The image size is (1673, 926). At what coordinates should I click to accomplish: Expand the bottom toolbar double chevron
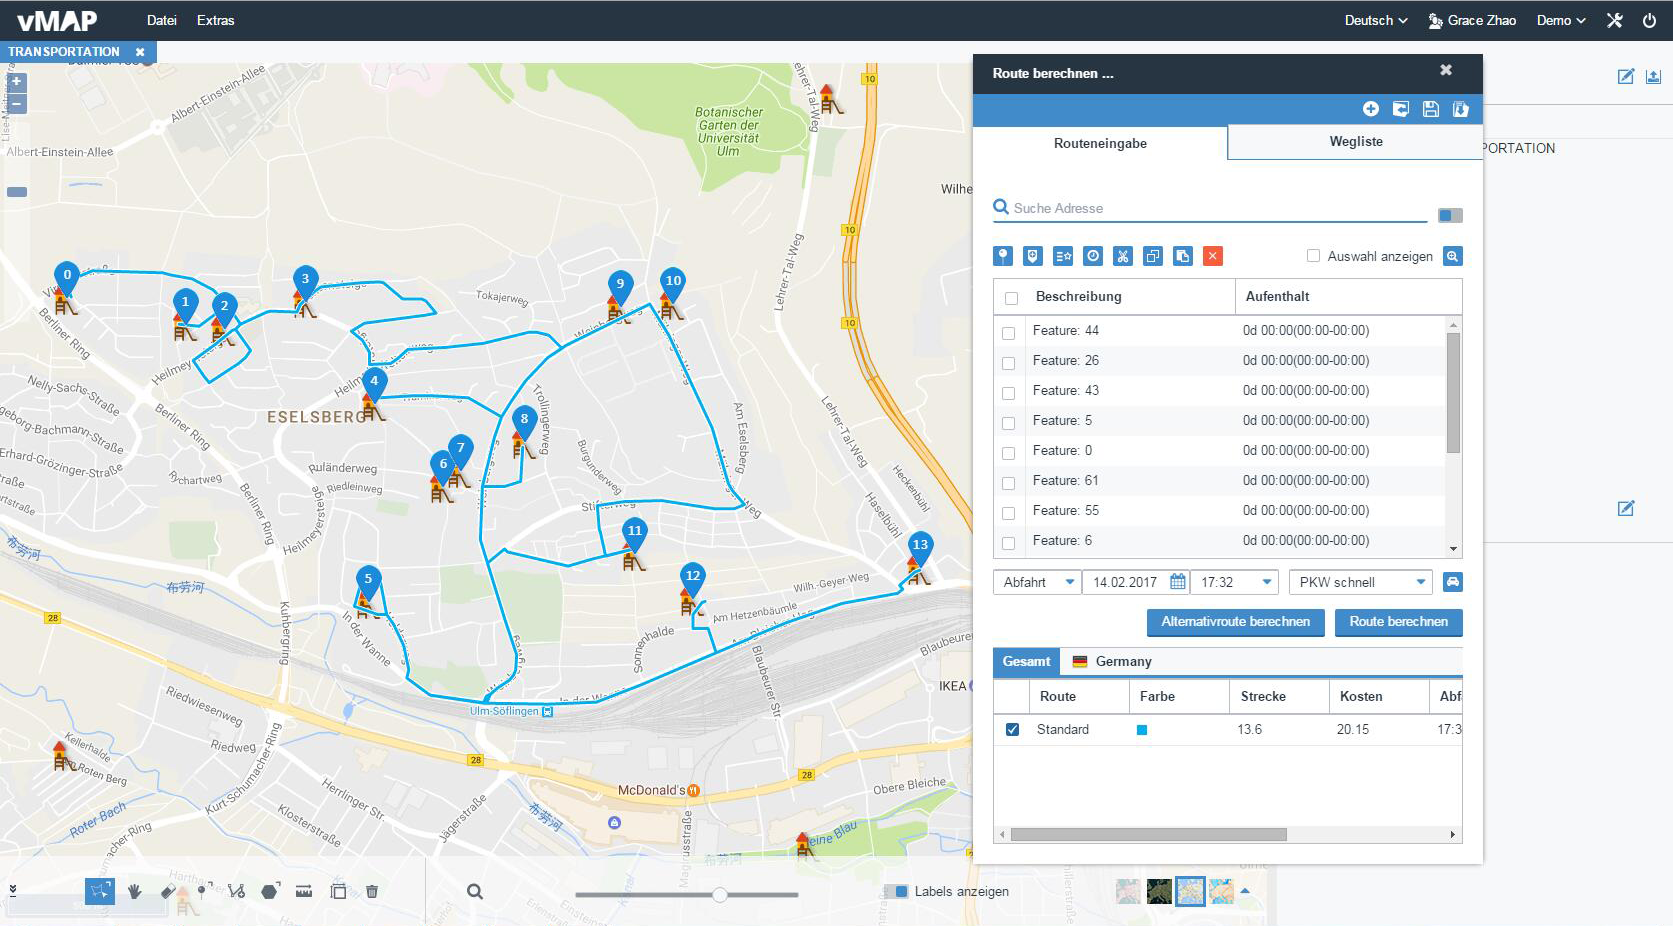pos(13,889)
